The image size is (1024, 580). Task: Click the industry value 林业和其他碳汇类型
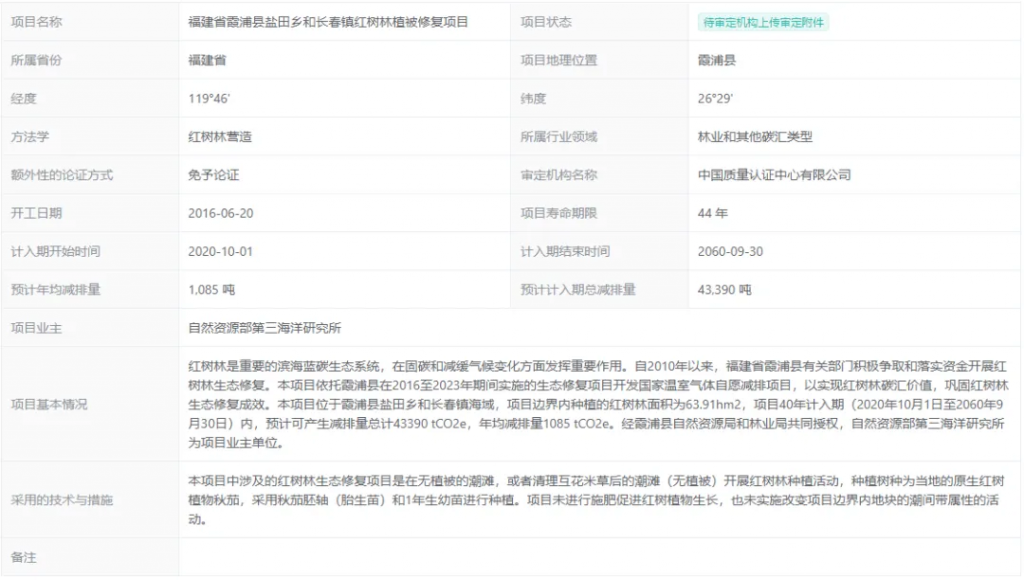coord(755,137)
